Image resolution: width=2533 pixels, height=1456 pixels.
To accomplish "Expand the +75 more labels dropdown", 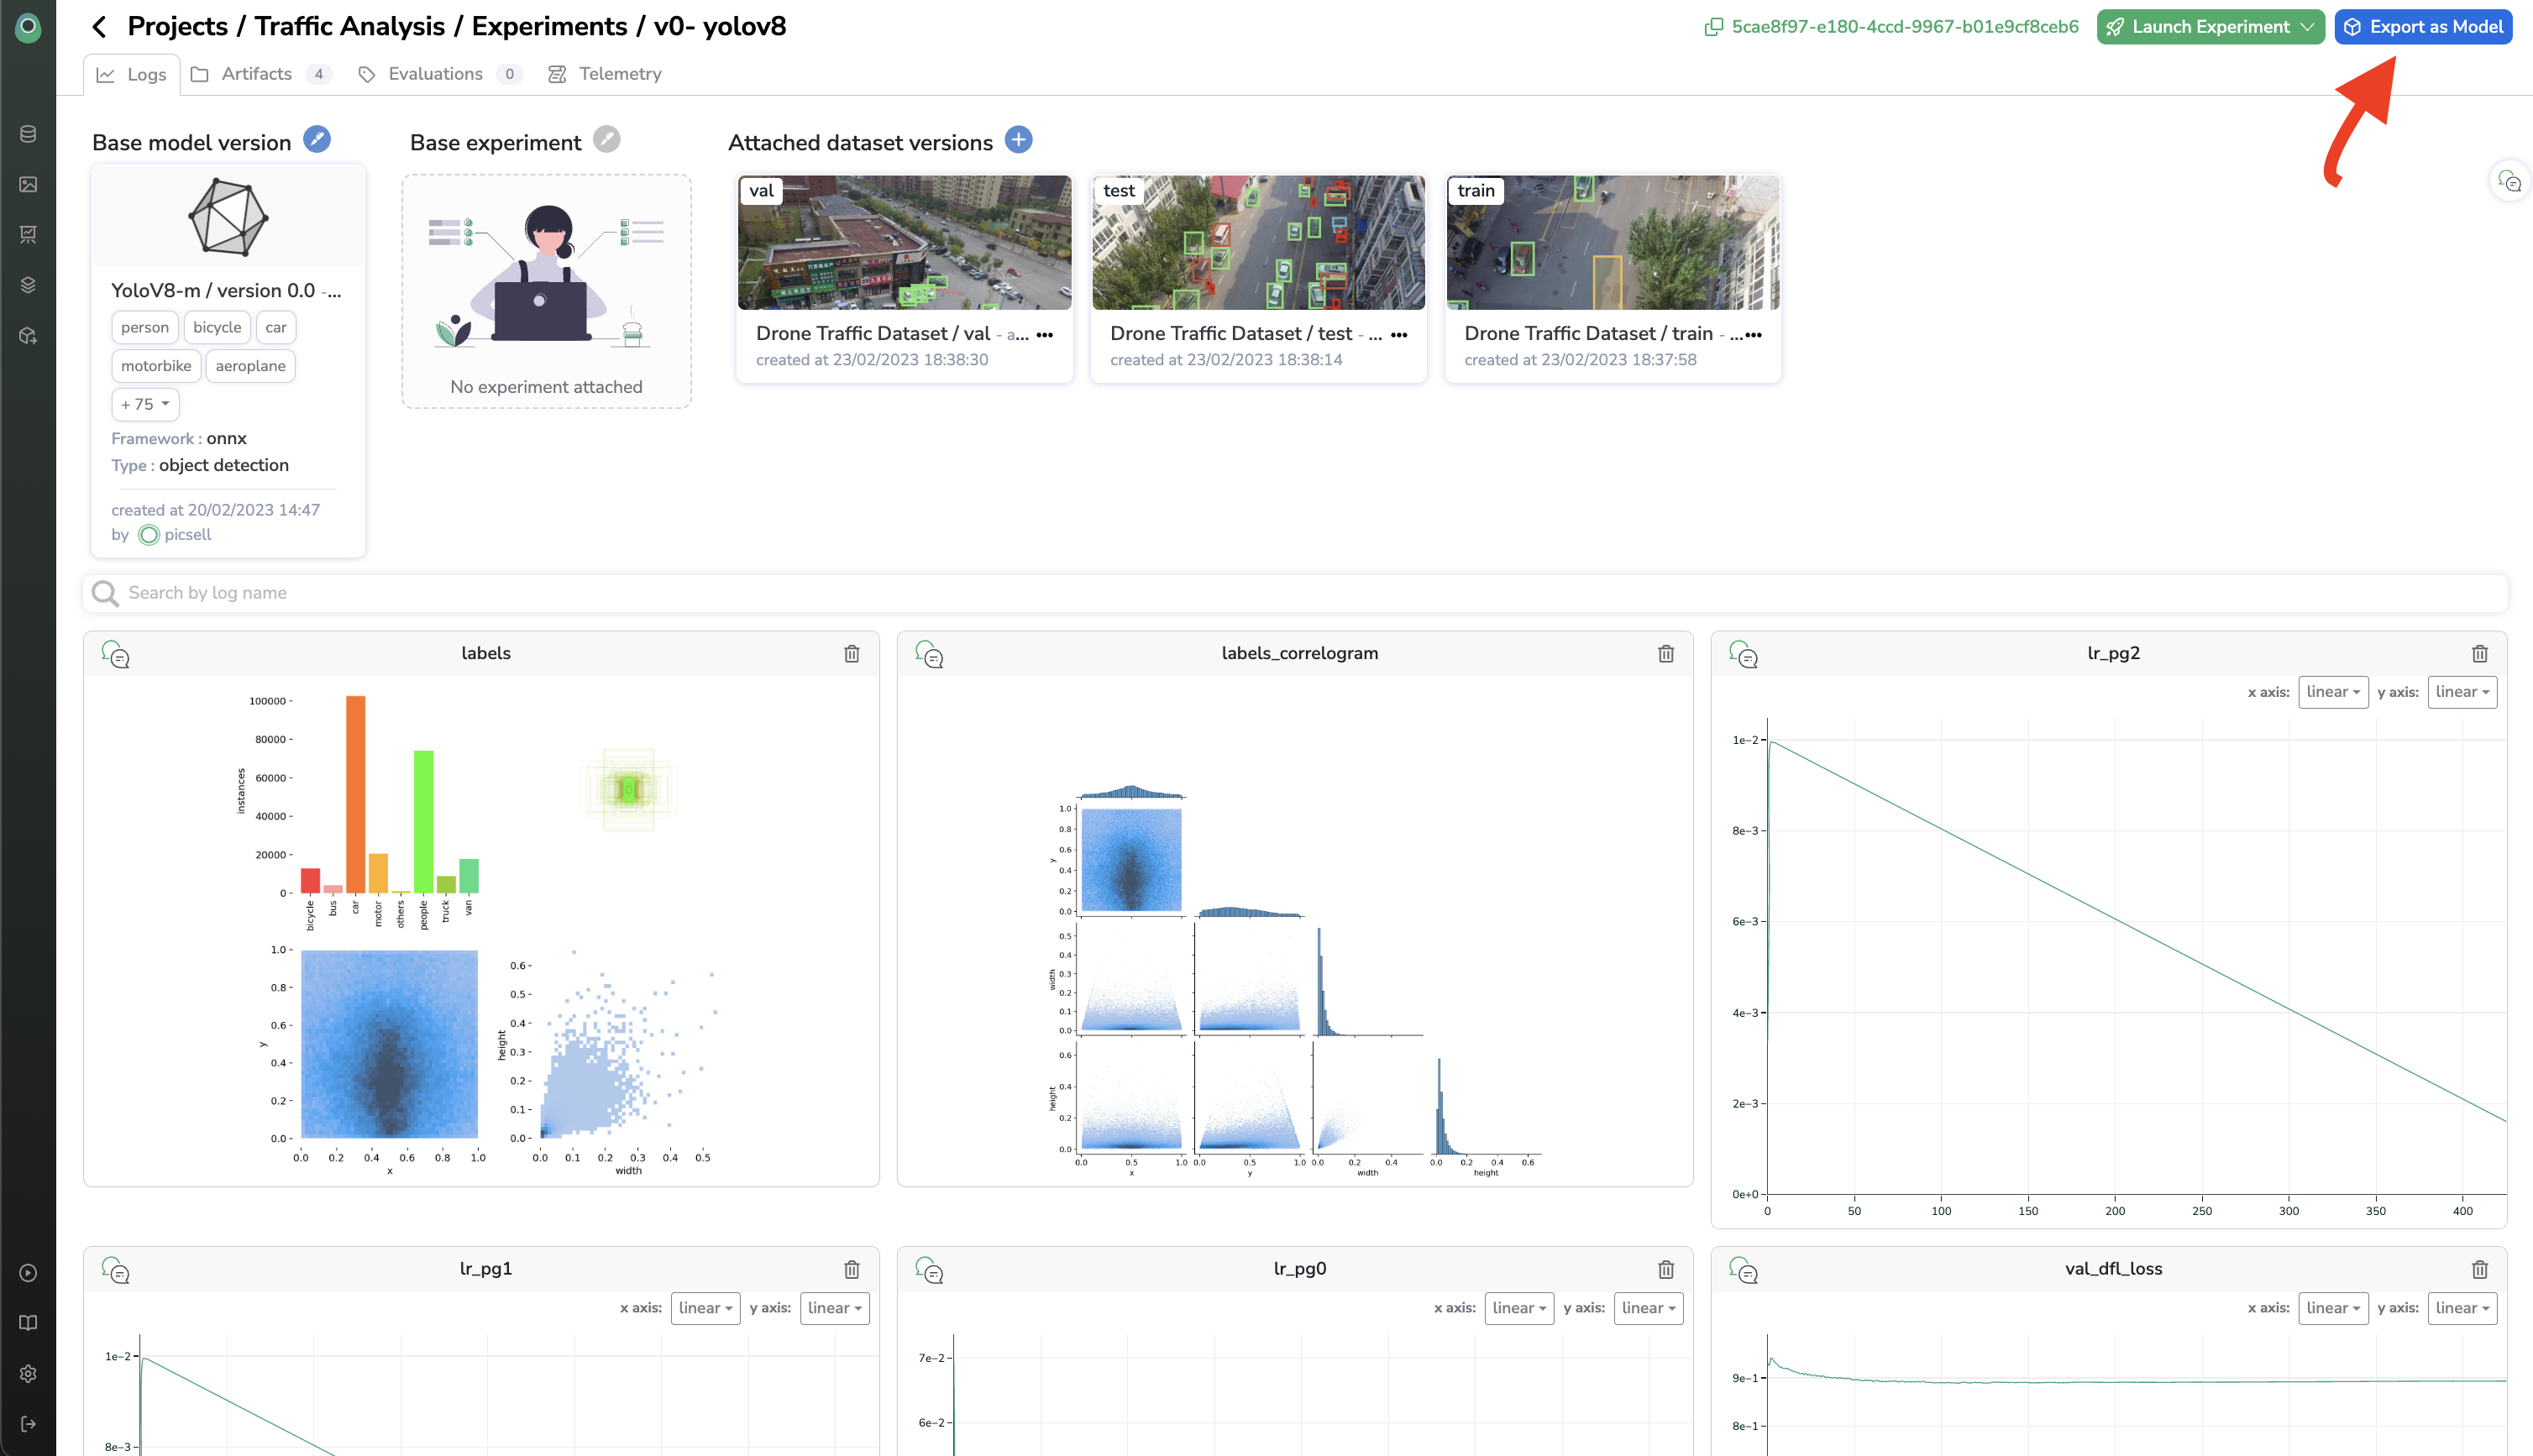I will pos(145,404).
